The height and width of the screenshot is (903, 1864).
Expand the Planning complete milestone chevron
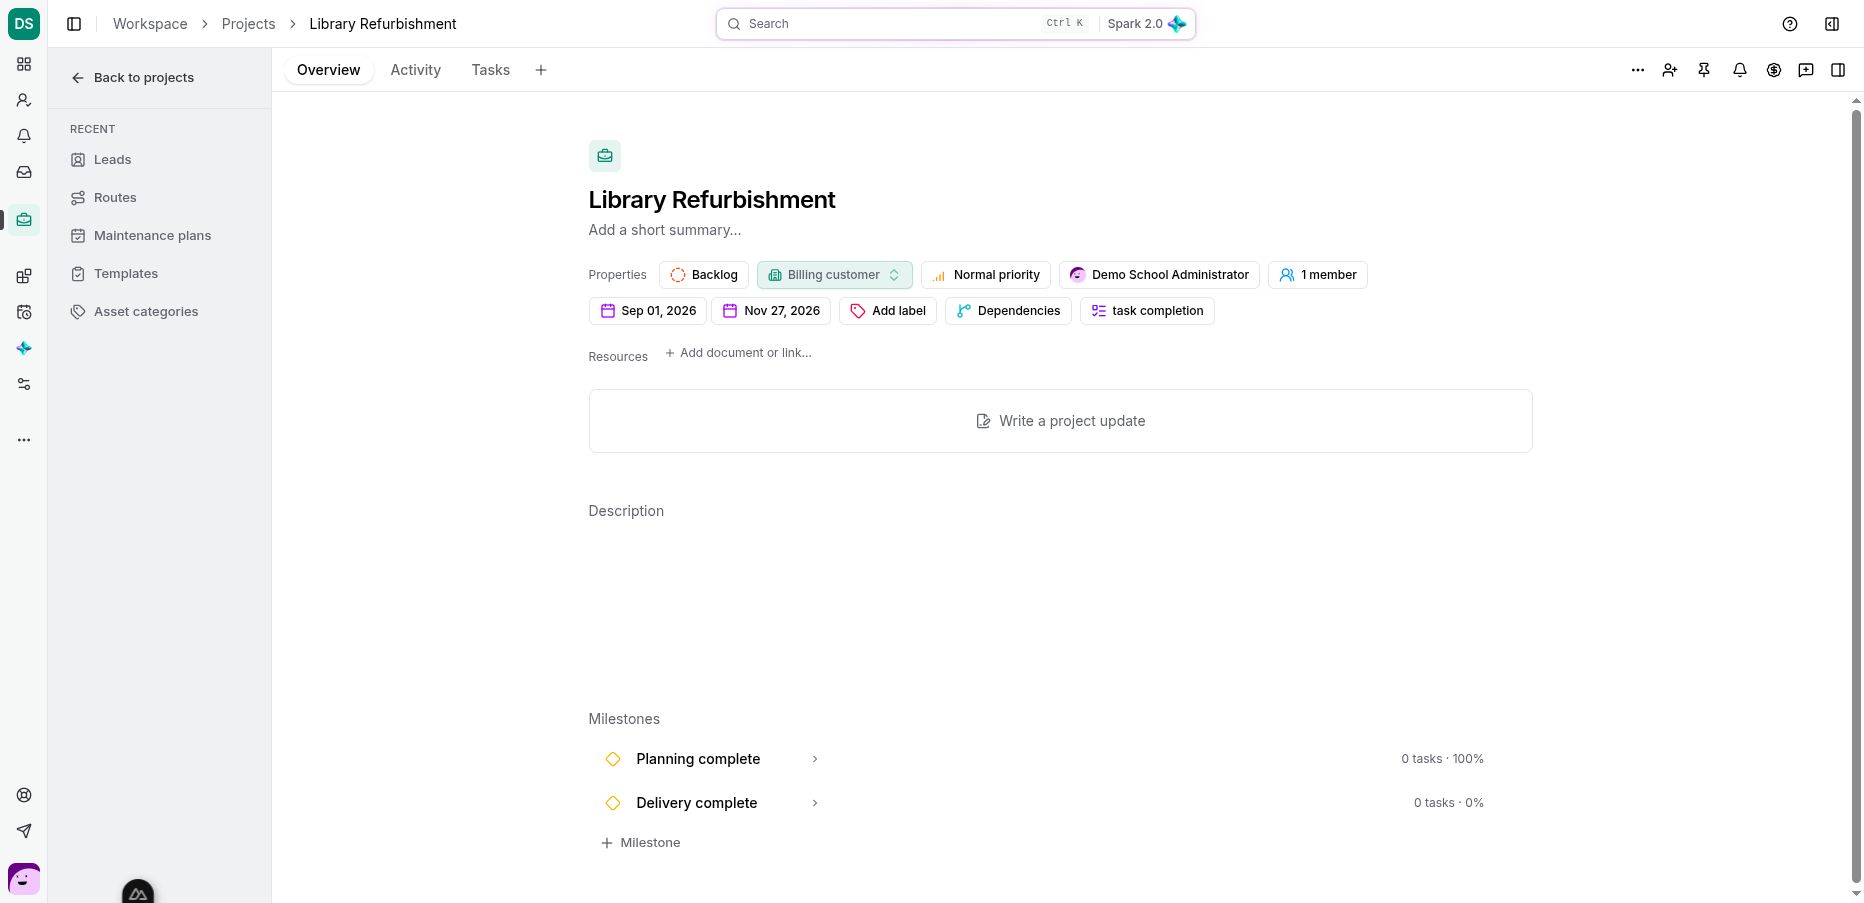click(815, 759)
